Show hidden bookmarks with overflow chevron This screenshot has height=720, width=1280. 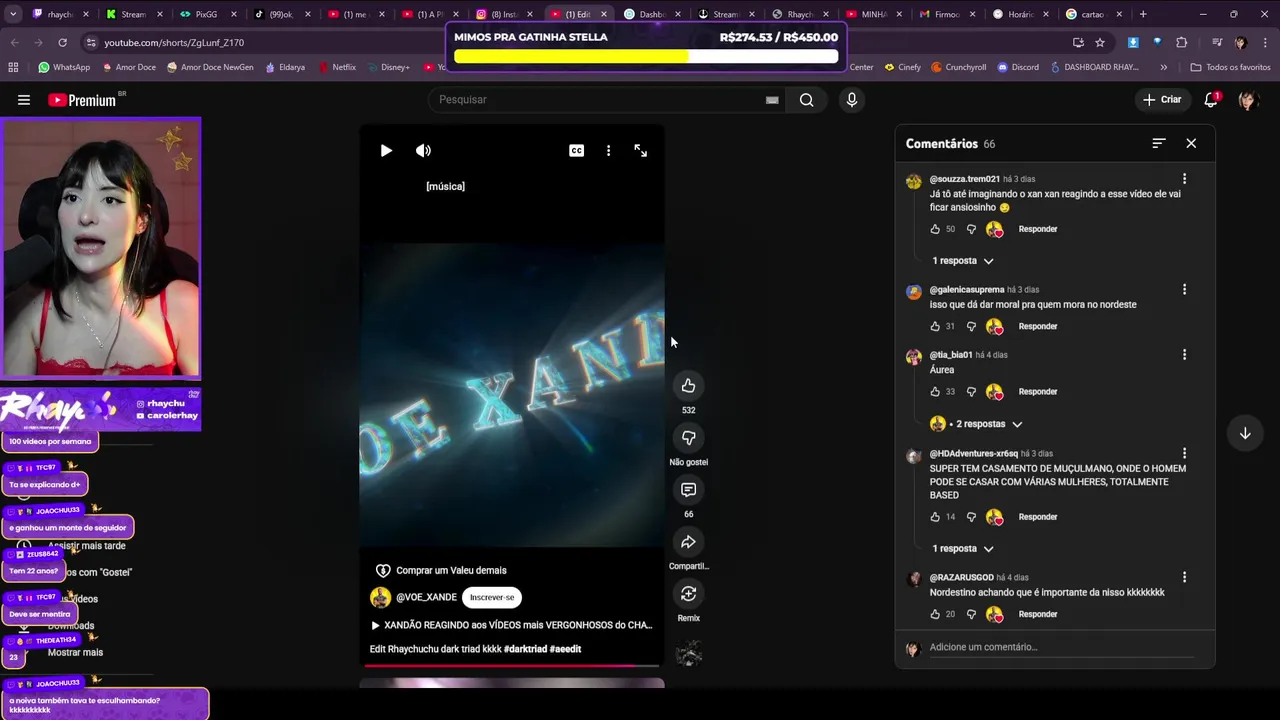[1163, 67]
